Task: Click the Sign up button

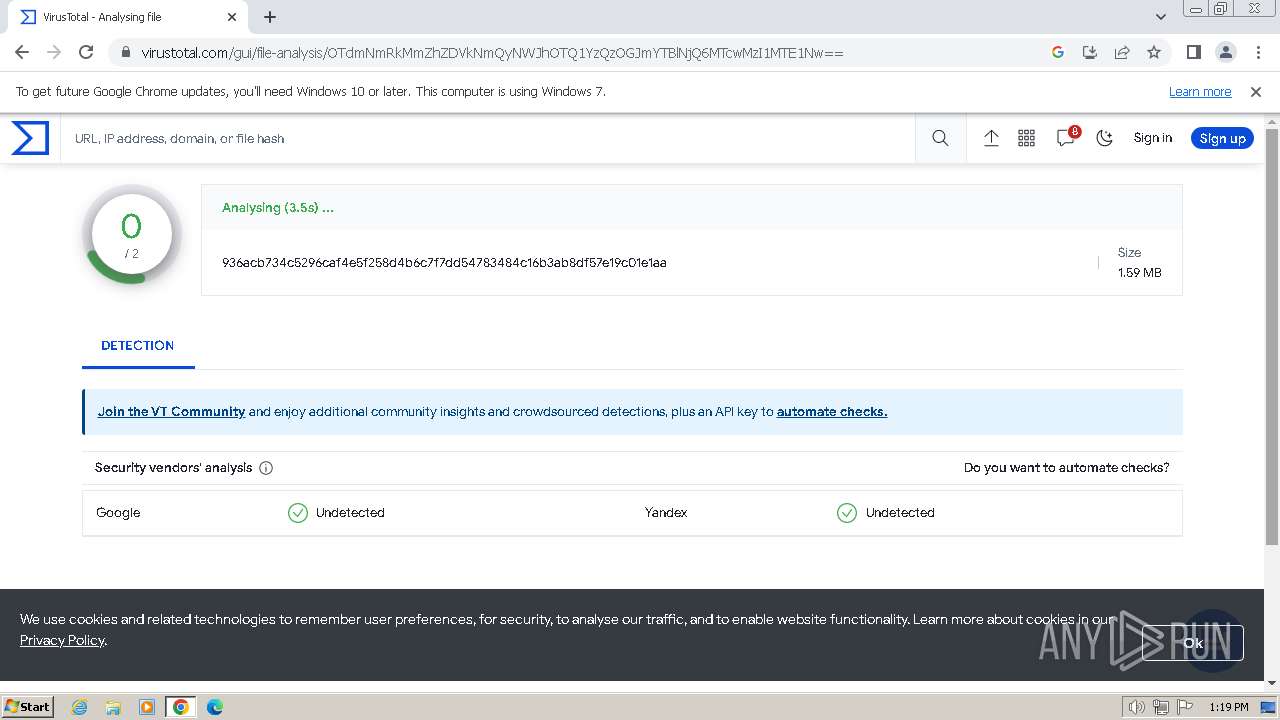Action: pos(1222,138)
